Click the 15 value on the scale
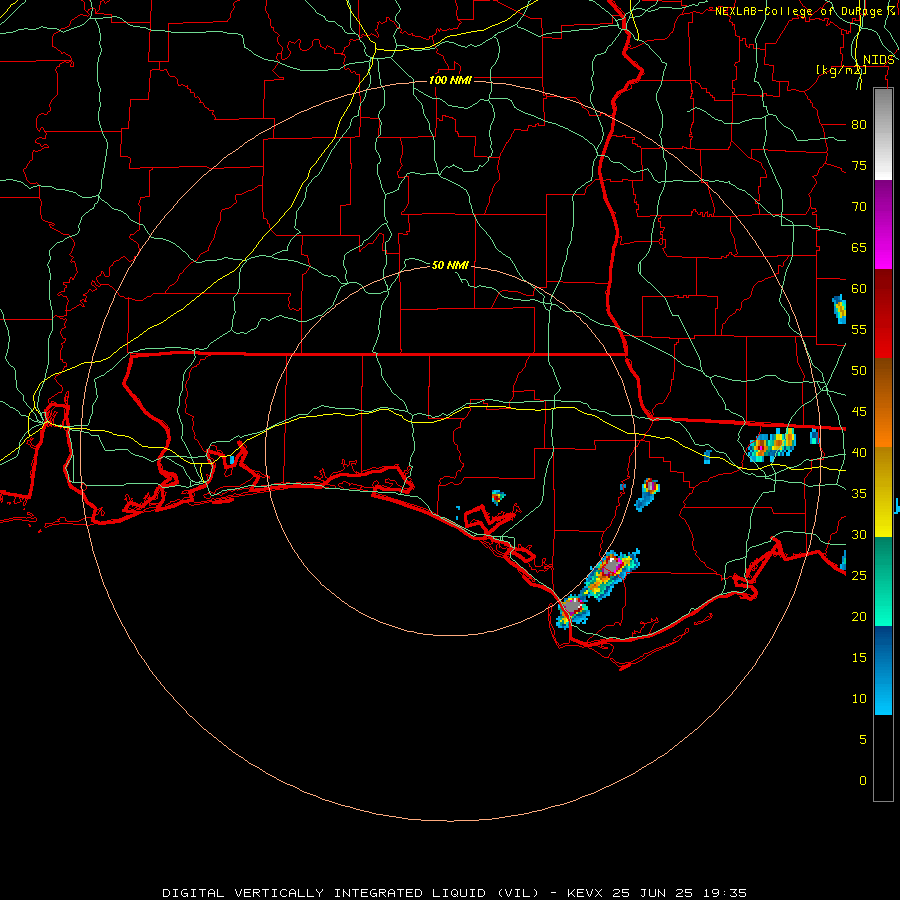900x900 pixels. click(x=859, y=658)
